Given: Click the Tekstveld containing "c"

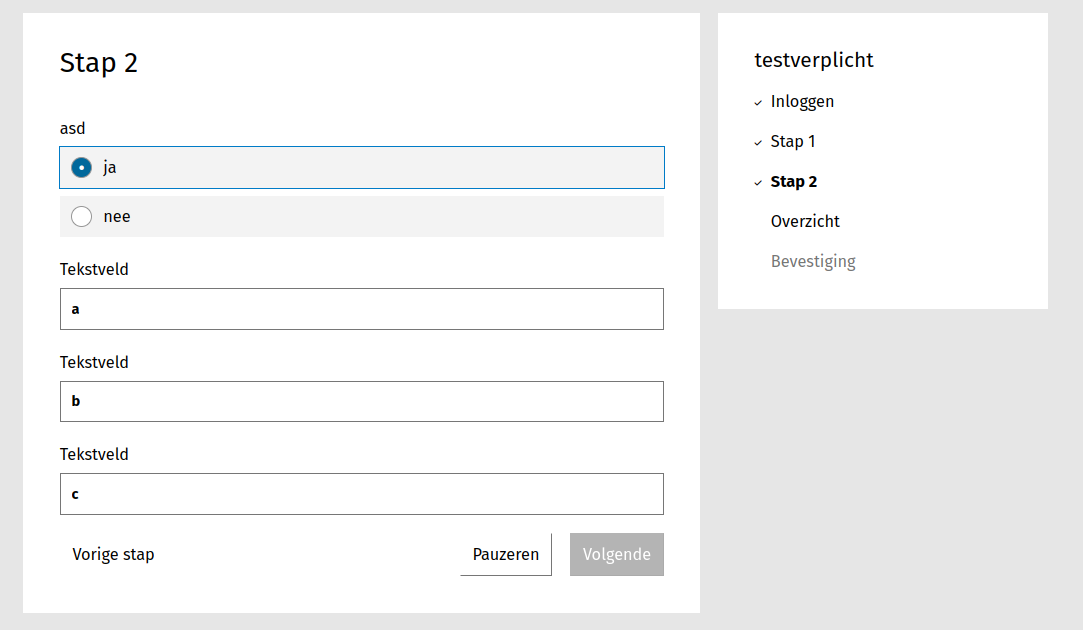Looking at the screenshot, I should click(x=361, y=494).
